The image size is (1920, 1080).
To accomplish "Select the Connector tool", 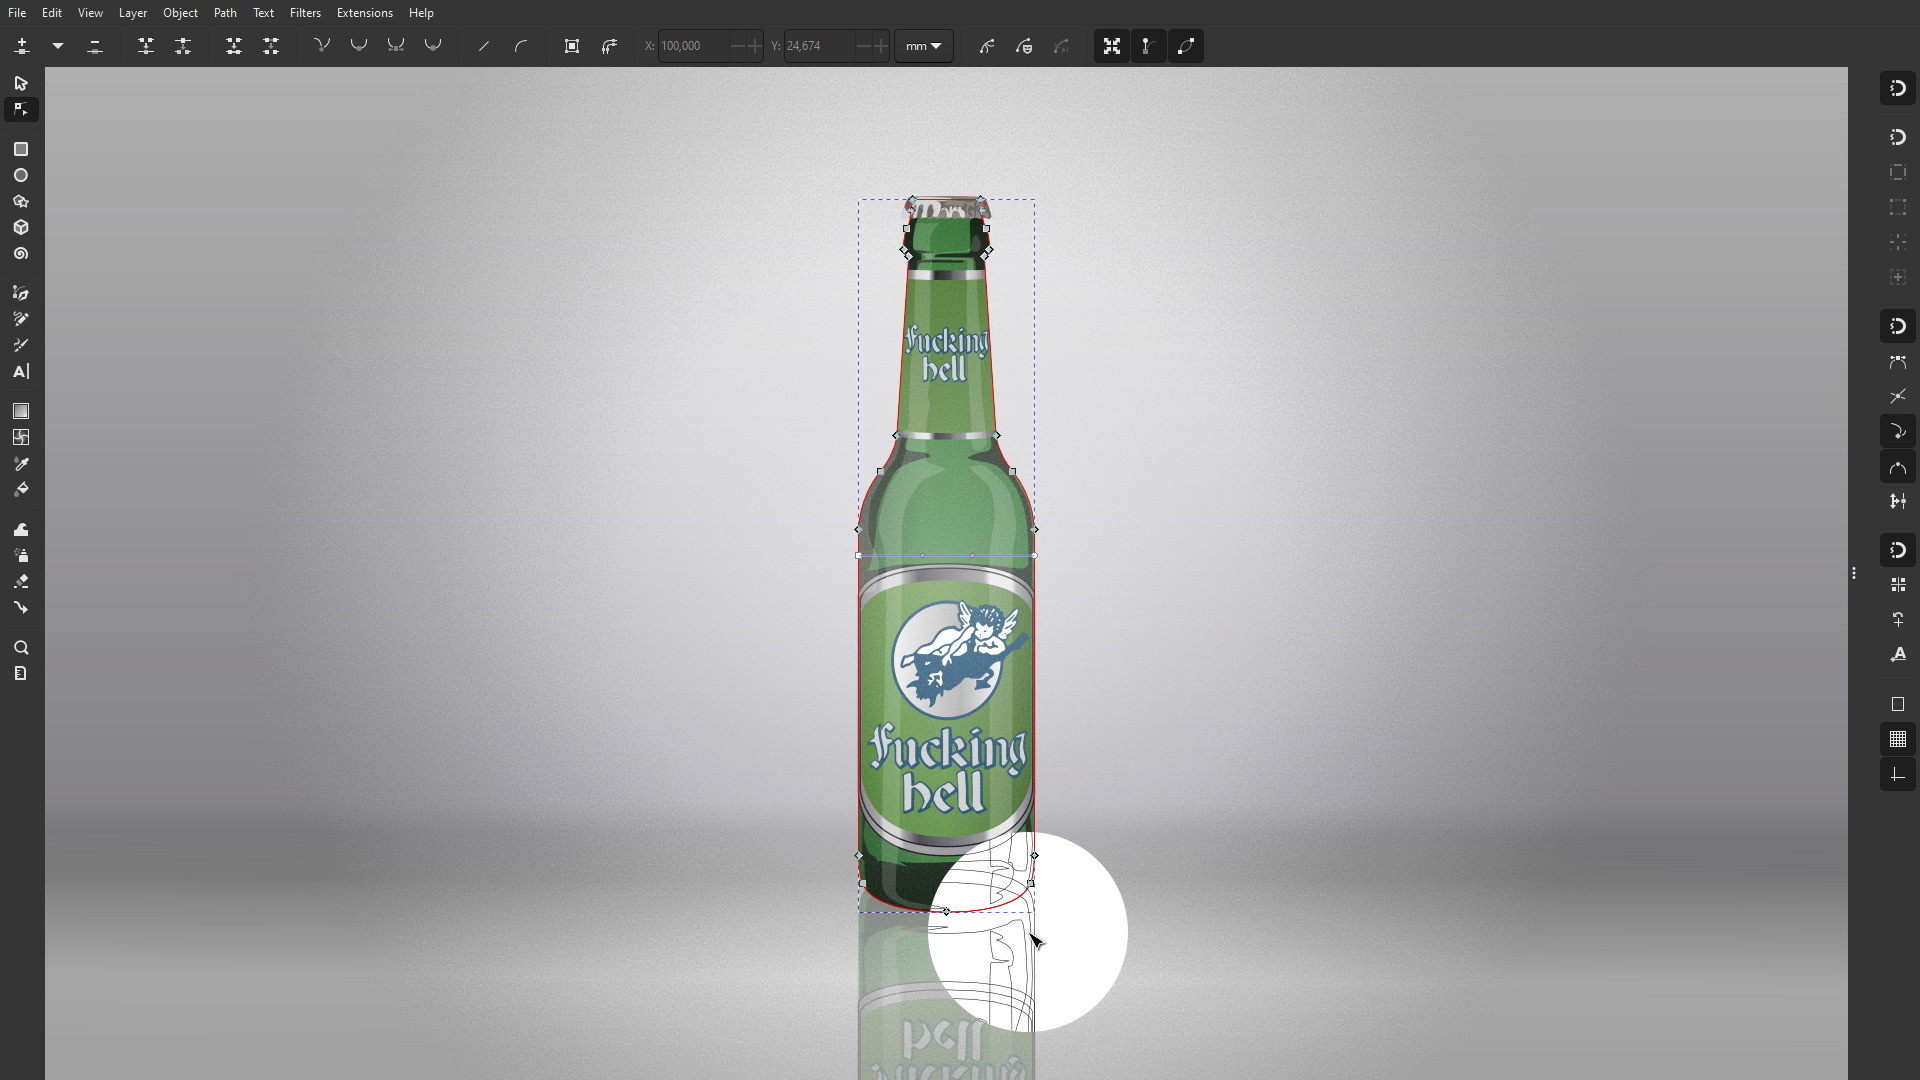I will [21, 607].
